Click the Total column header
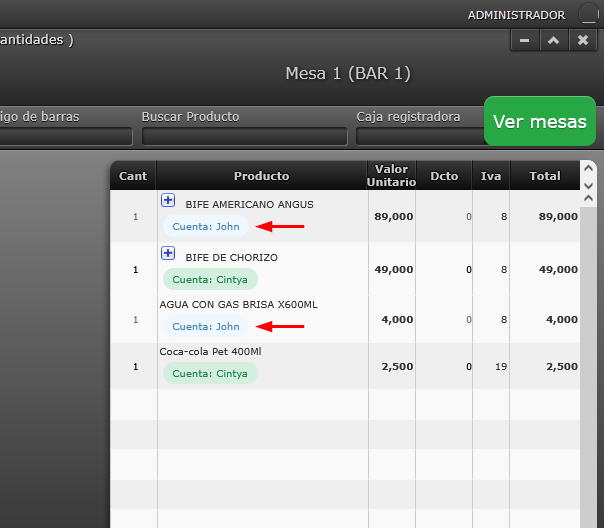This screenshot has width=604, height=528. (x=545, y=176)
